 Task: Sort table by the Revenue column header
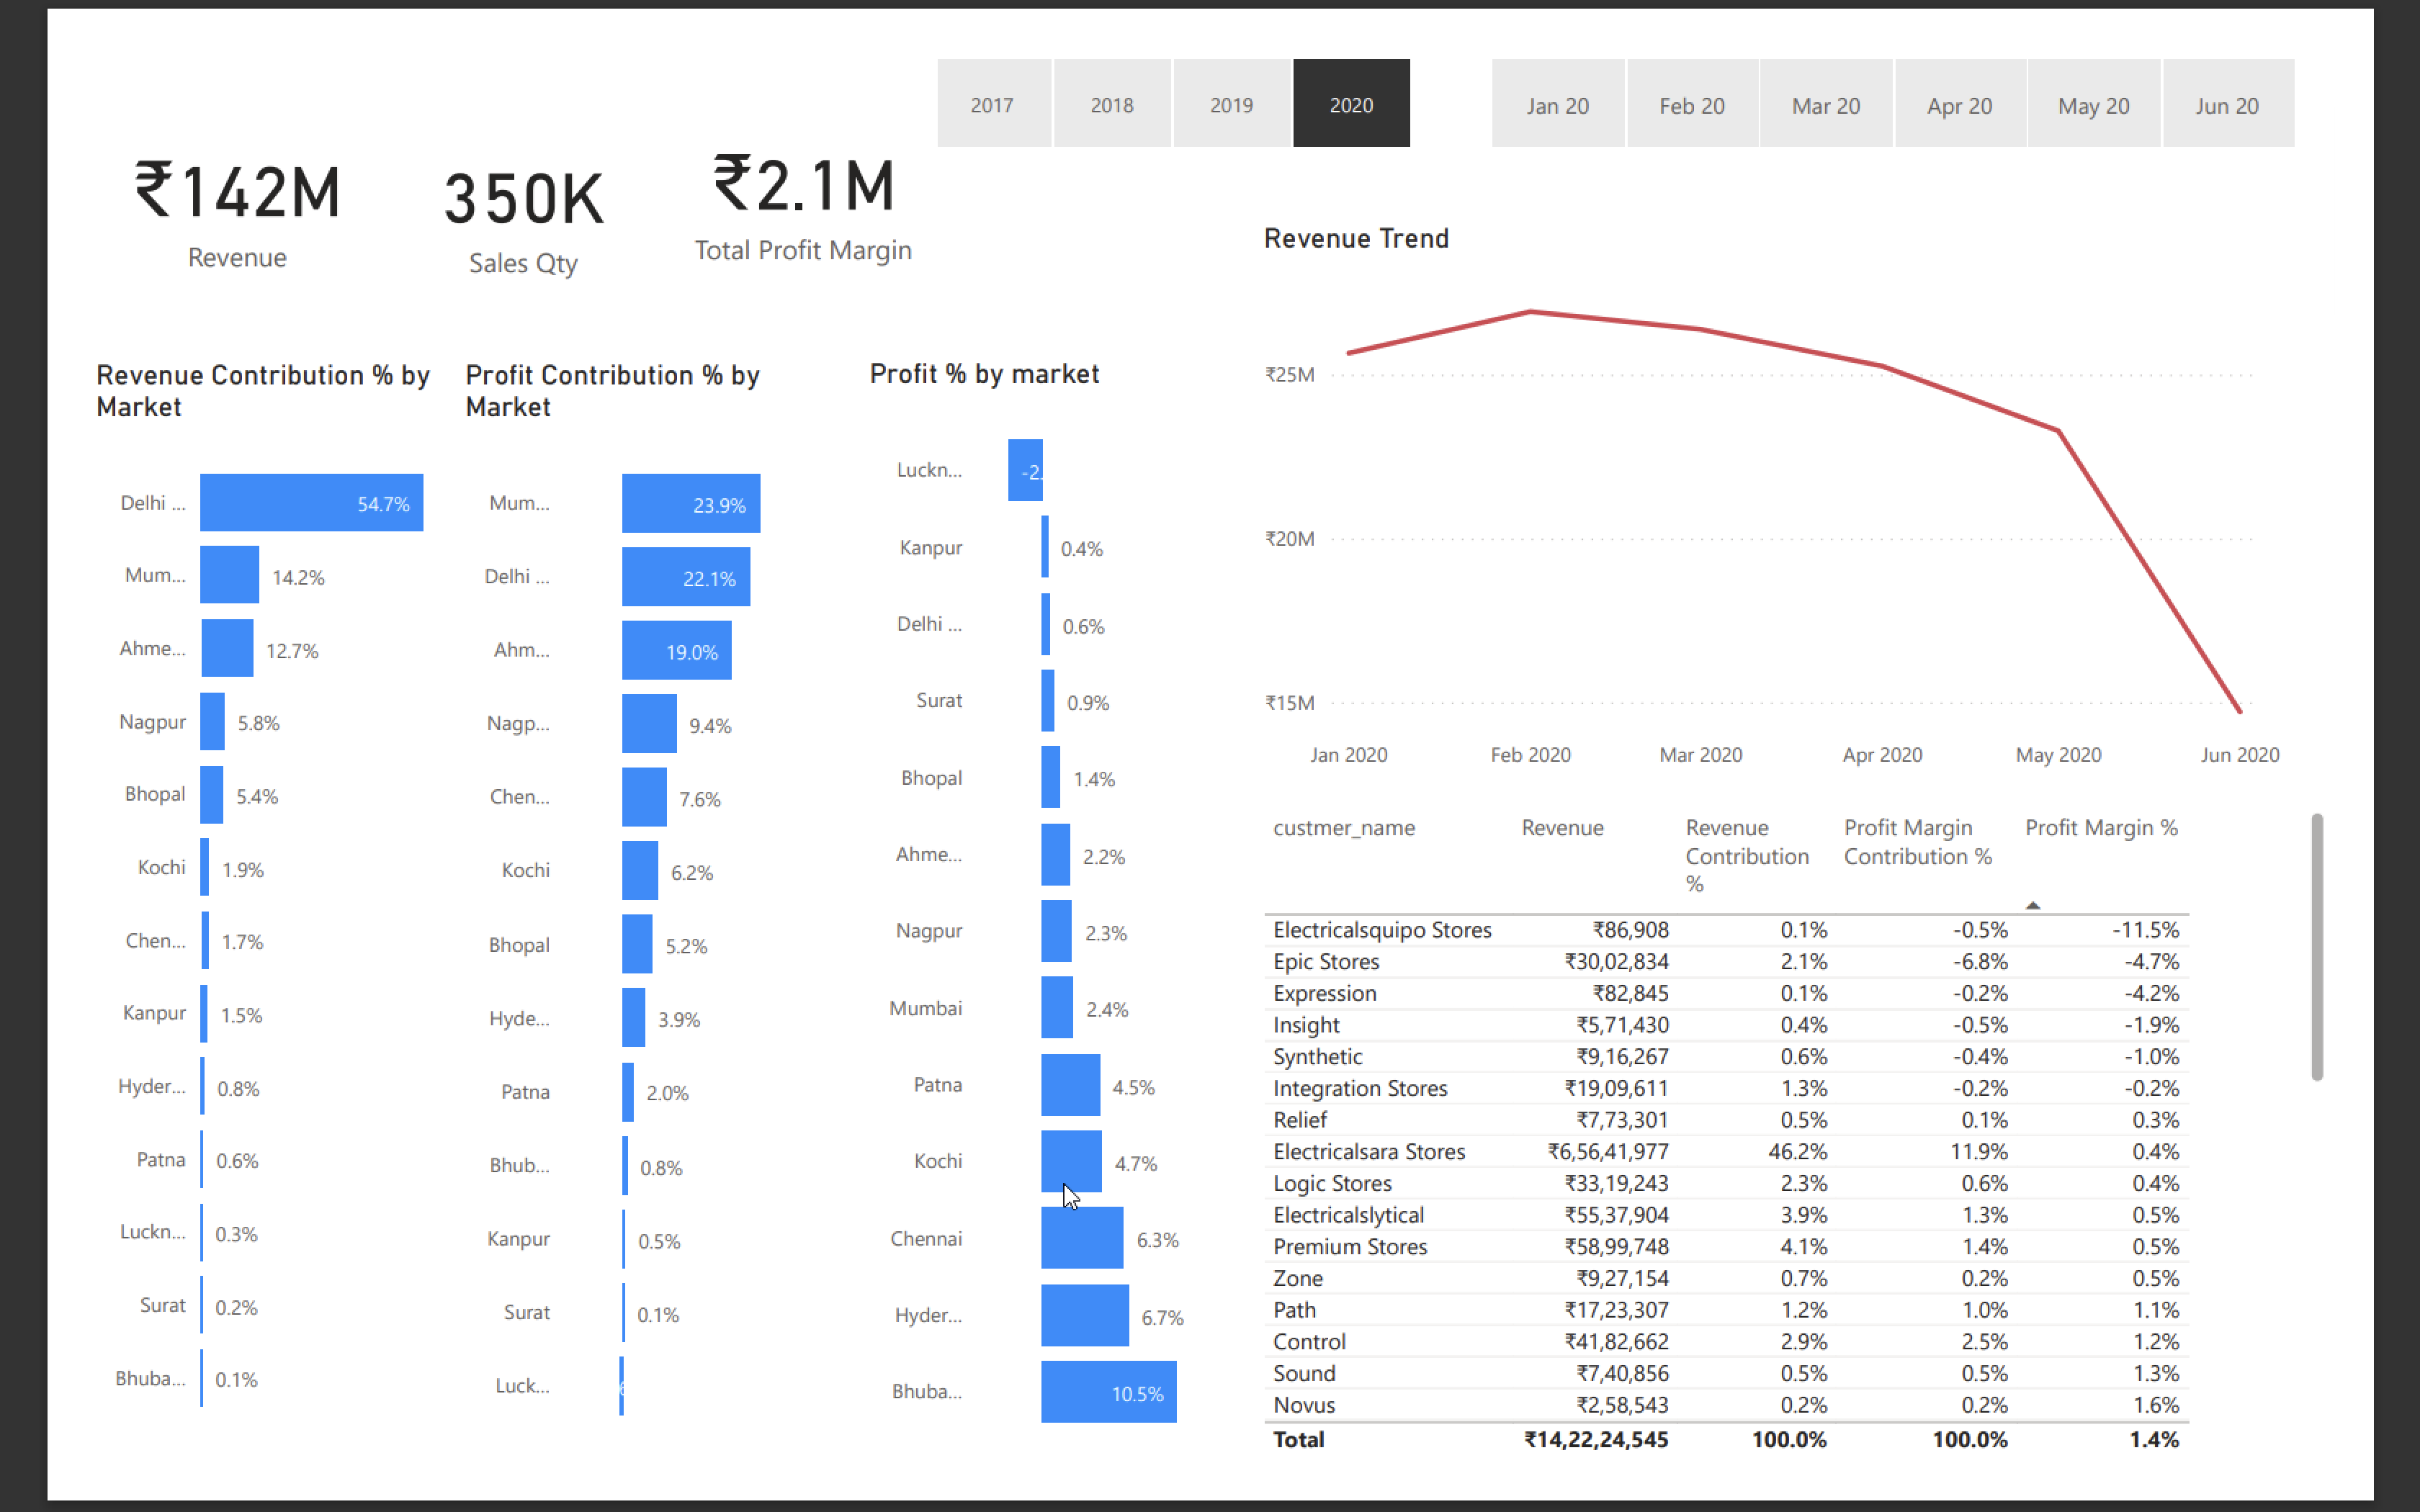(x=1562, y=827)
